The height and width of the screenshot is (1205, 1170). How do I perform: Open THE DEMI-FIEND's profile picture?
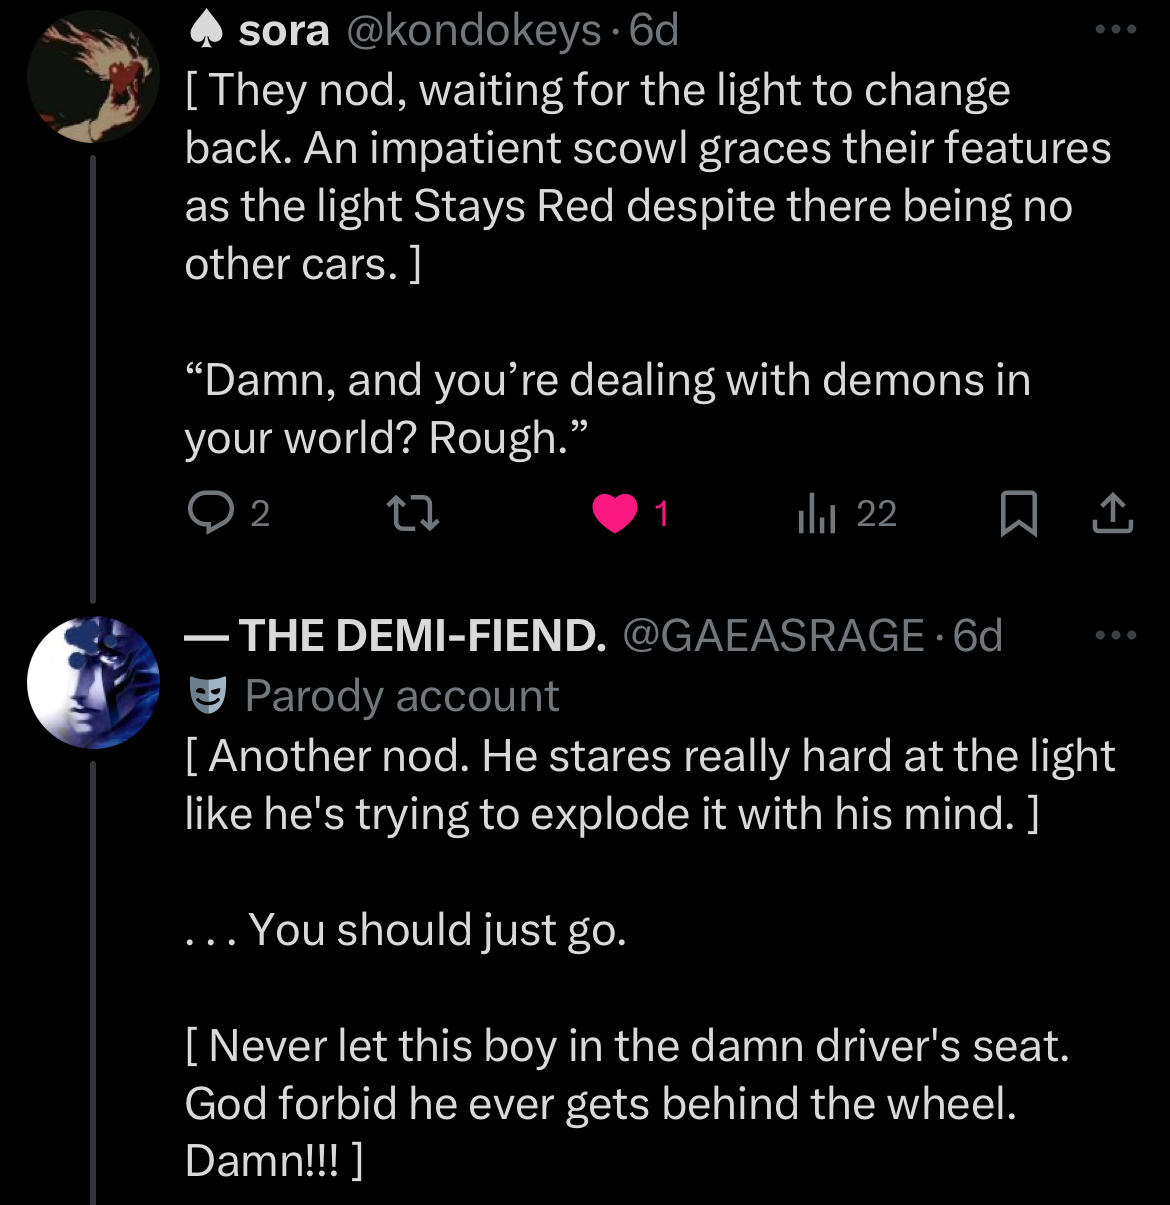click(x=93, y=683)
